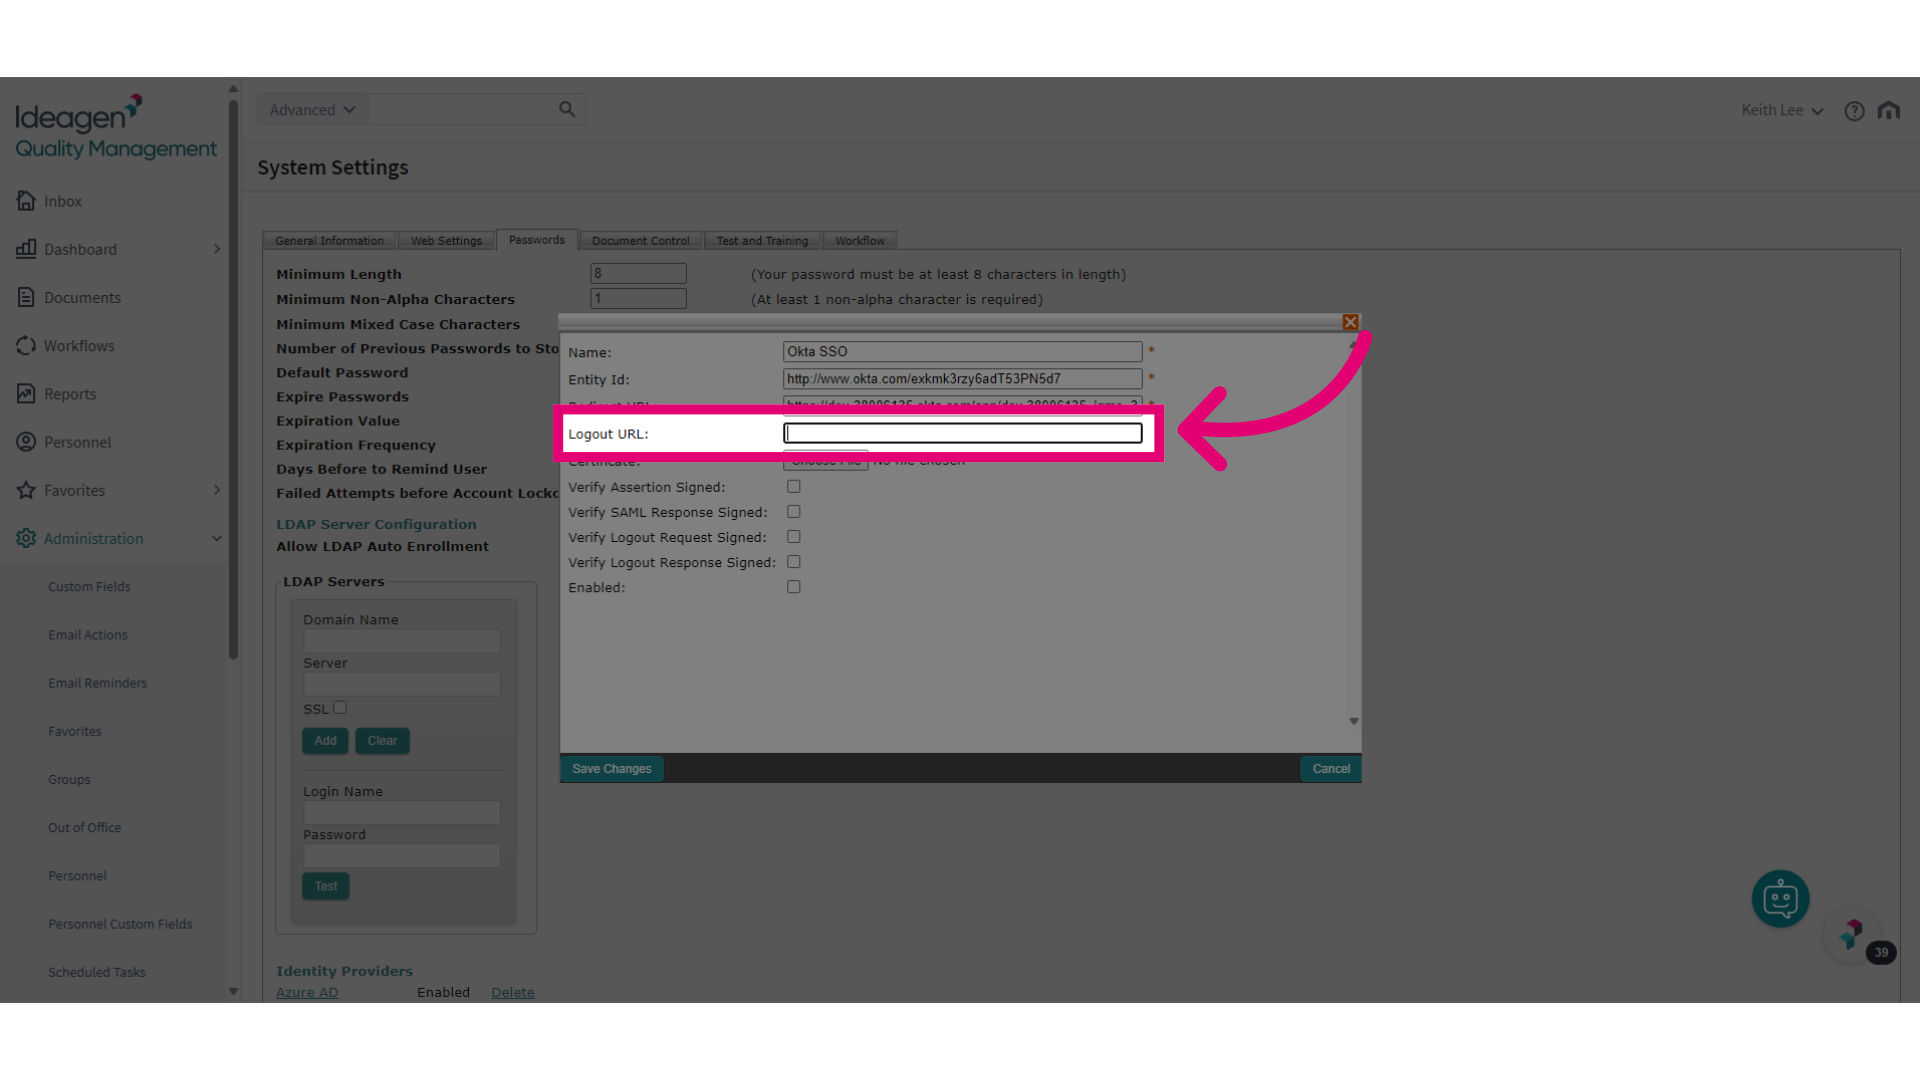Click the LDAP Add button
This screenshot has height=1080, width=1920.
click(x=325, y=741)
